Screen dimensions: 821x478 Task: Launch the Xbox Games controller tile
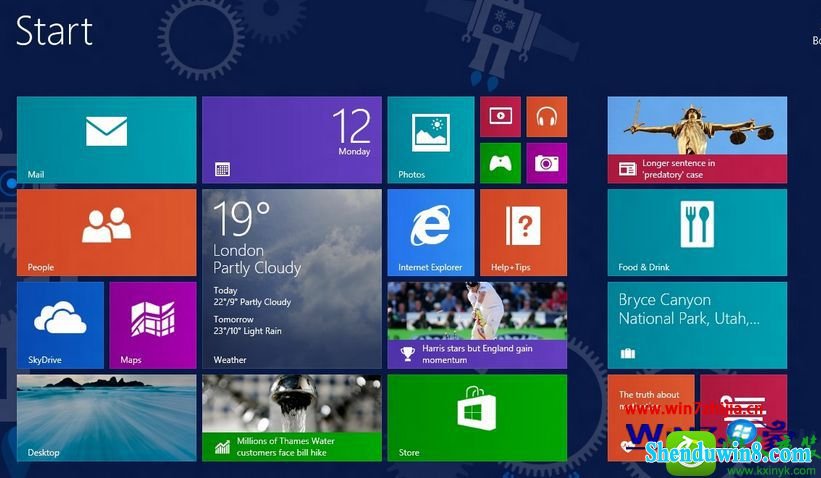[x=501, y=163]
